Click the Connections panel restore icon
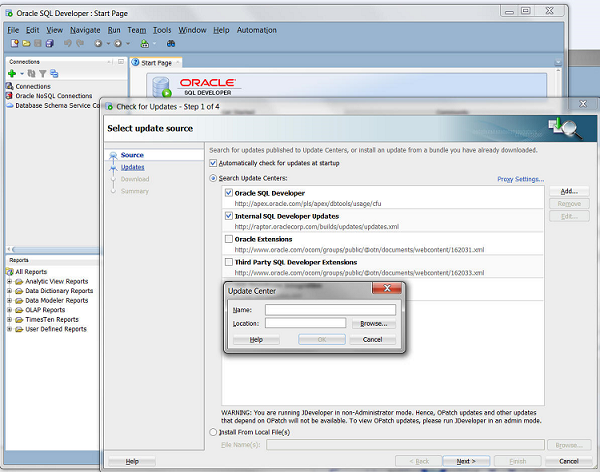This screenshot has width=600, height=472. click(x=121, y=62)
